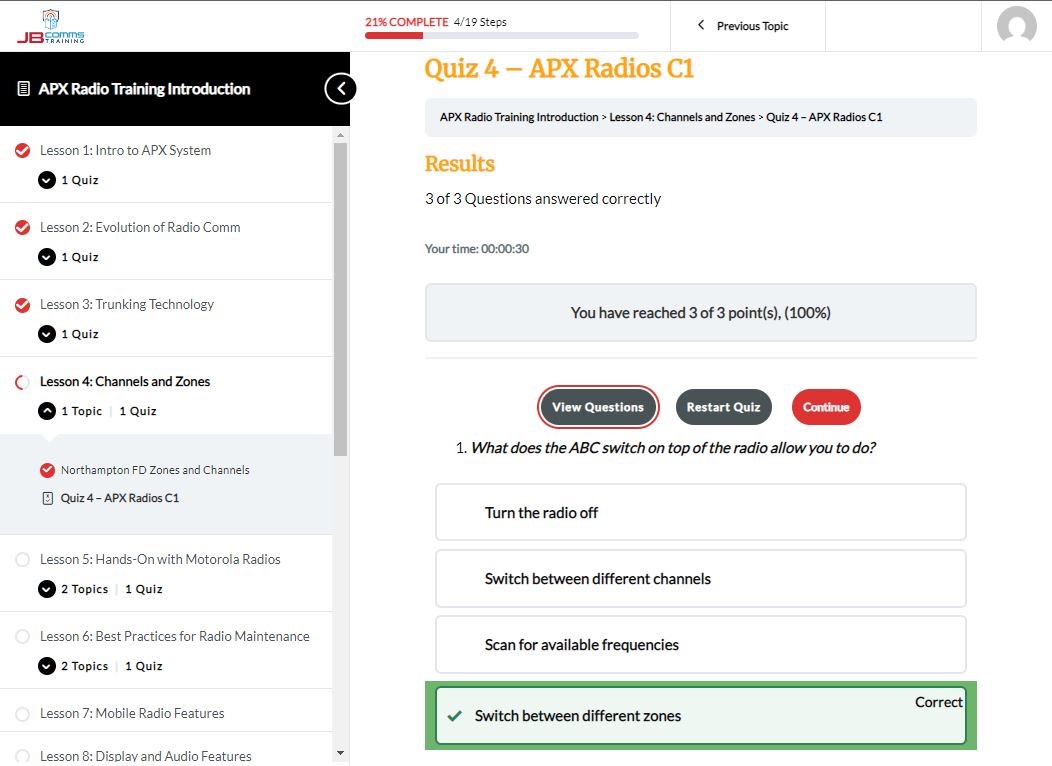Click the Northampton FD topic completed checkmark
Screen dimensions: 1052x766
47,470
